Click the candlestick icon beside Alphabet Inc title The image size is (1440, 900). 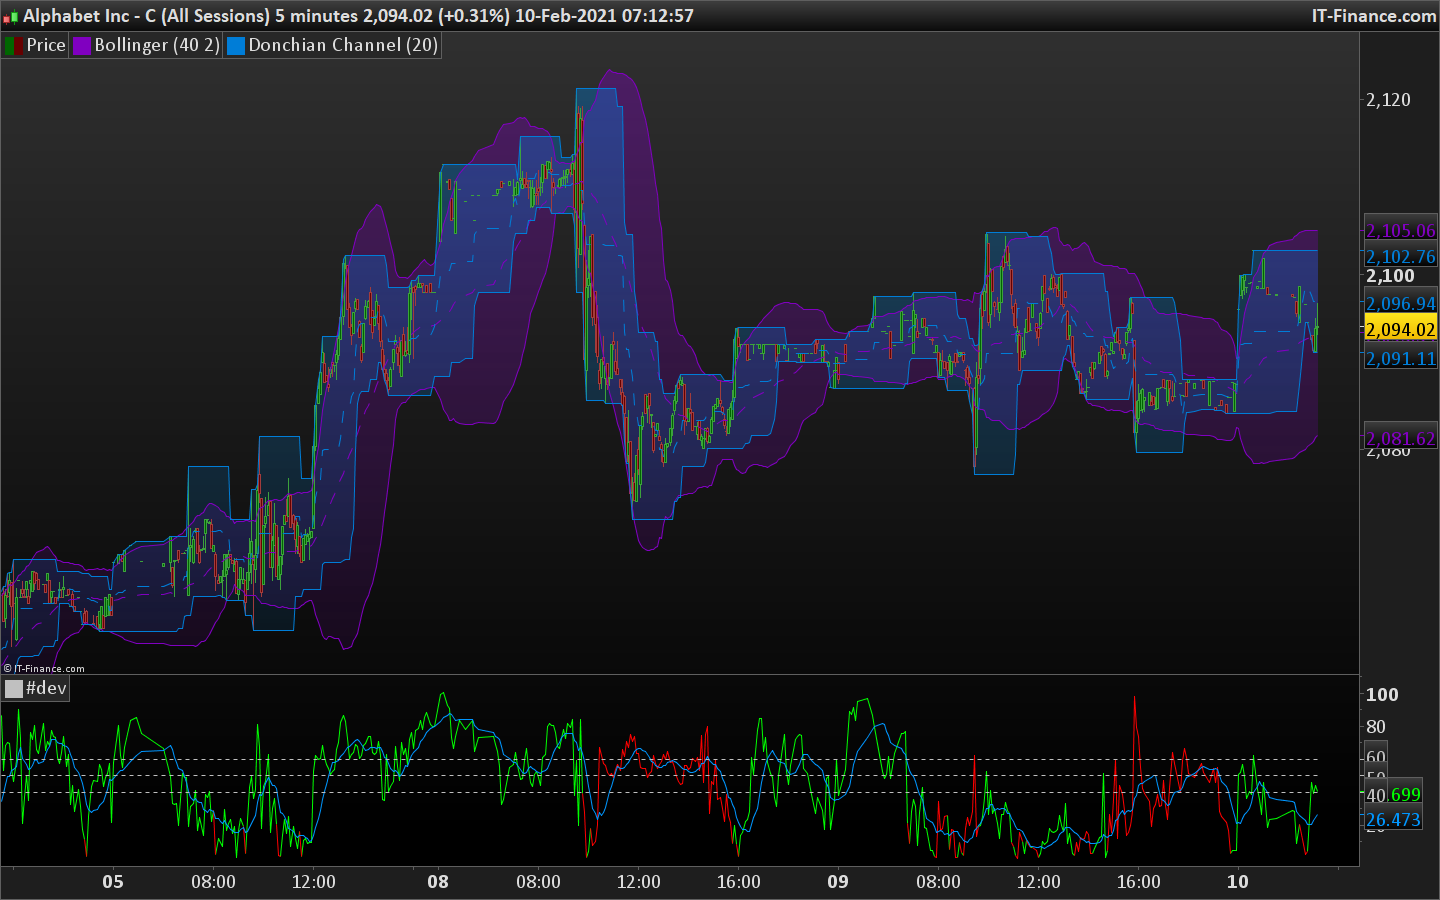click(11, 16)
